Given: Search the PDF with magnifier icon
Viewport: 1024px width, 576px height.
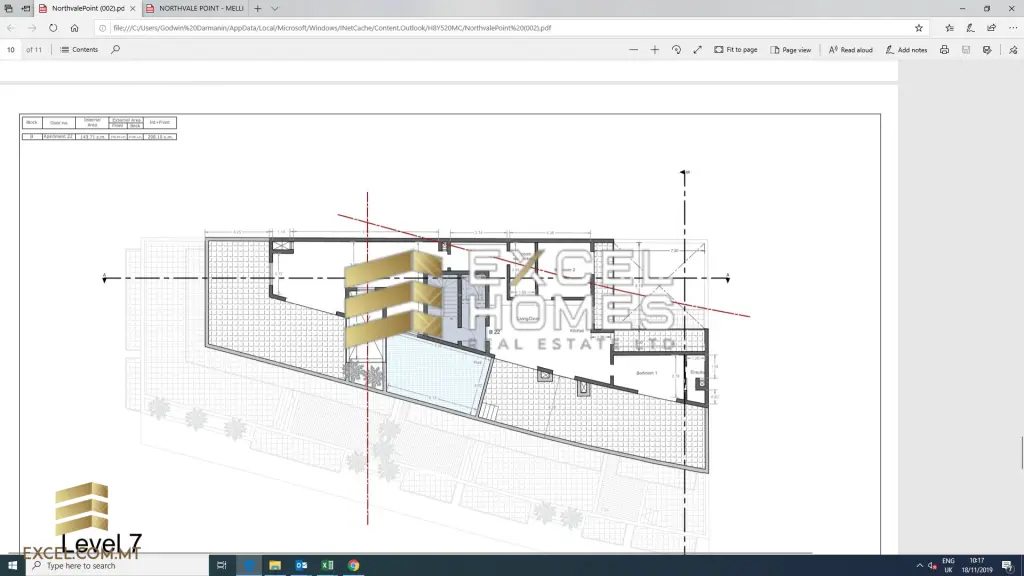Looking at the screenshot, I should (115, 49).
